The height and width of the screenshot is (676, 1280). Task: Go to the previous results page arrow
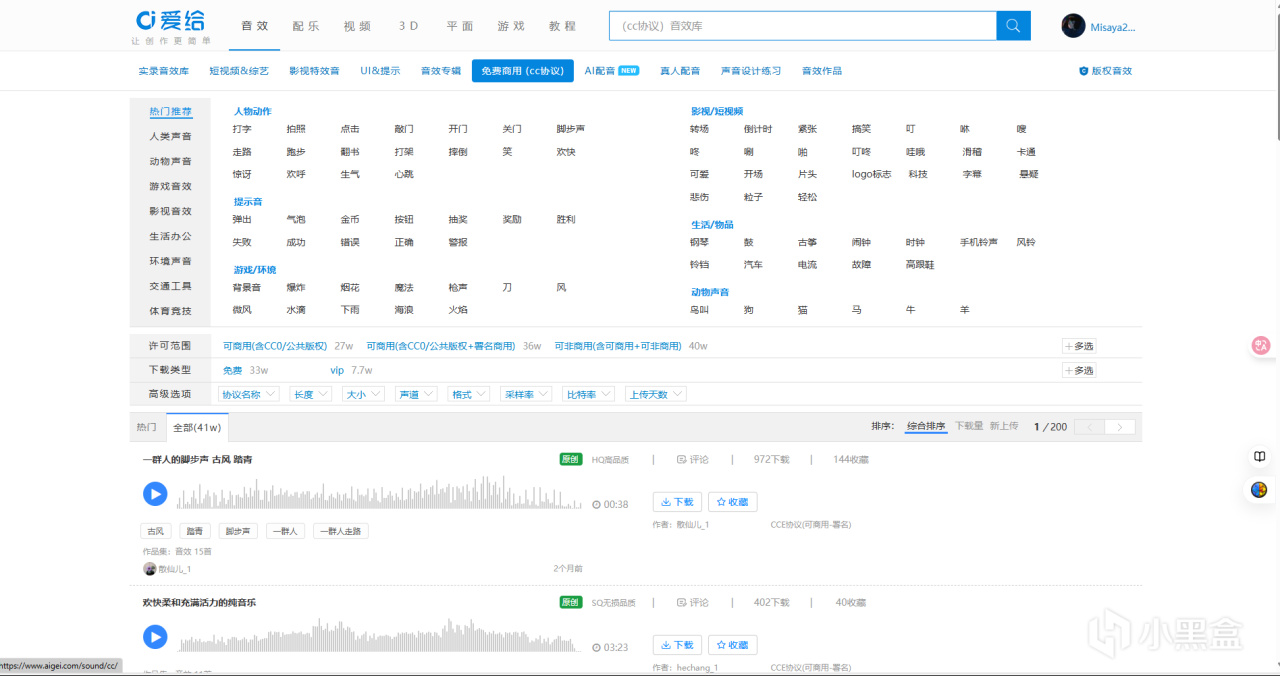pos(1090,427)
